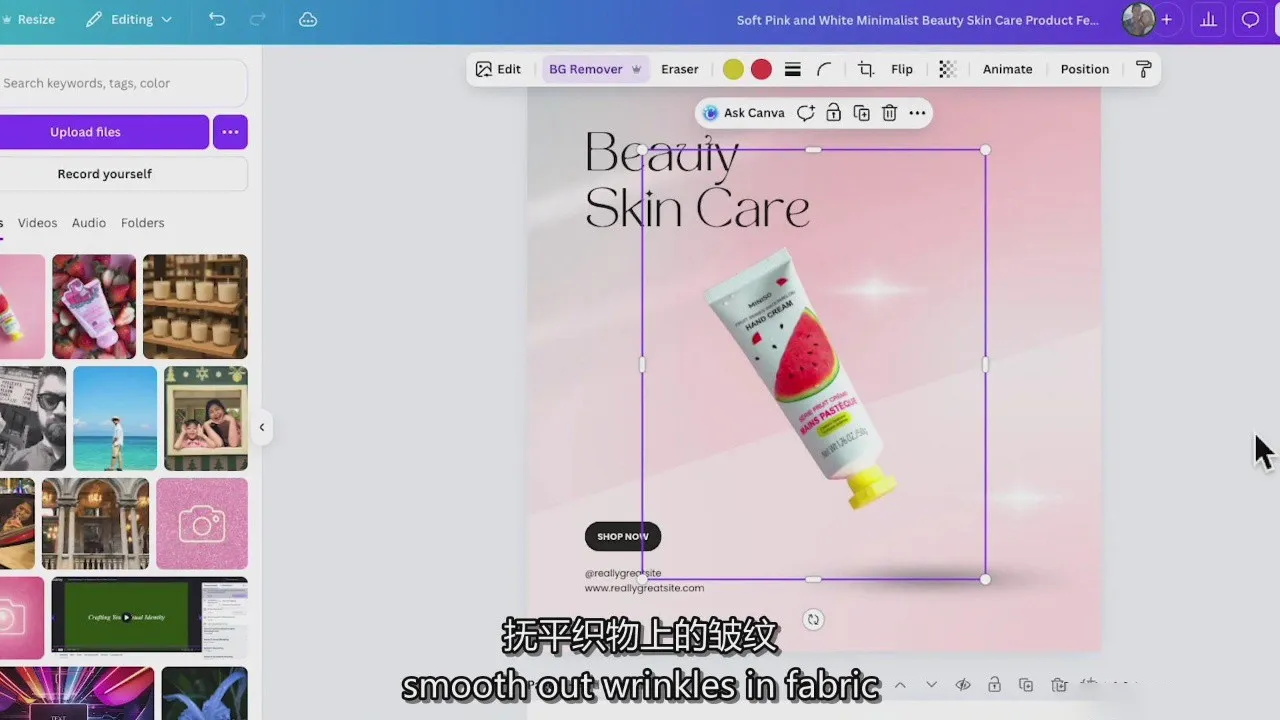The width and height of the screenshot is (1280, 720).
Task: Duplicate the selected image via floating toolbar
Action: click(861, 113)
